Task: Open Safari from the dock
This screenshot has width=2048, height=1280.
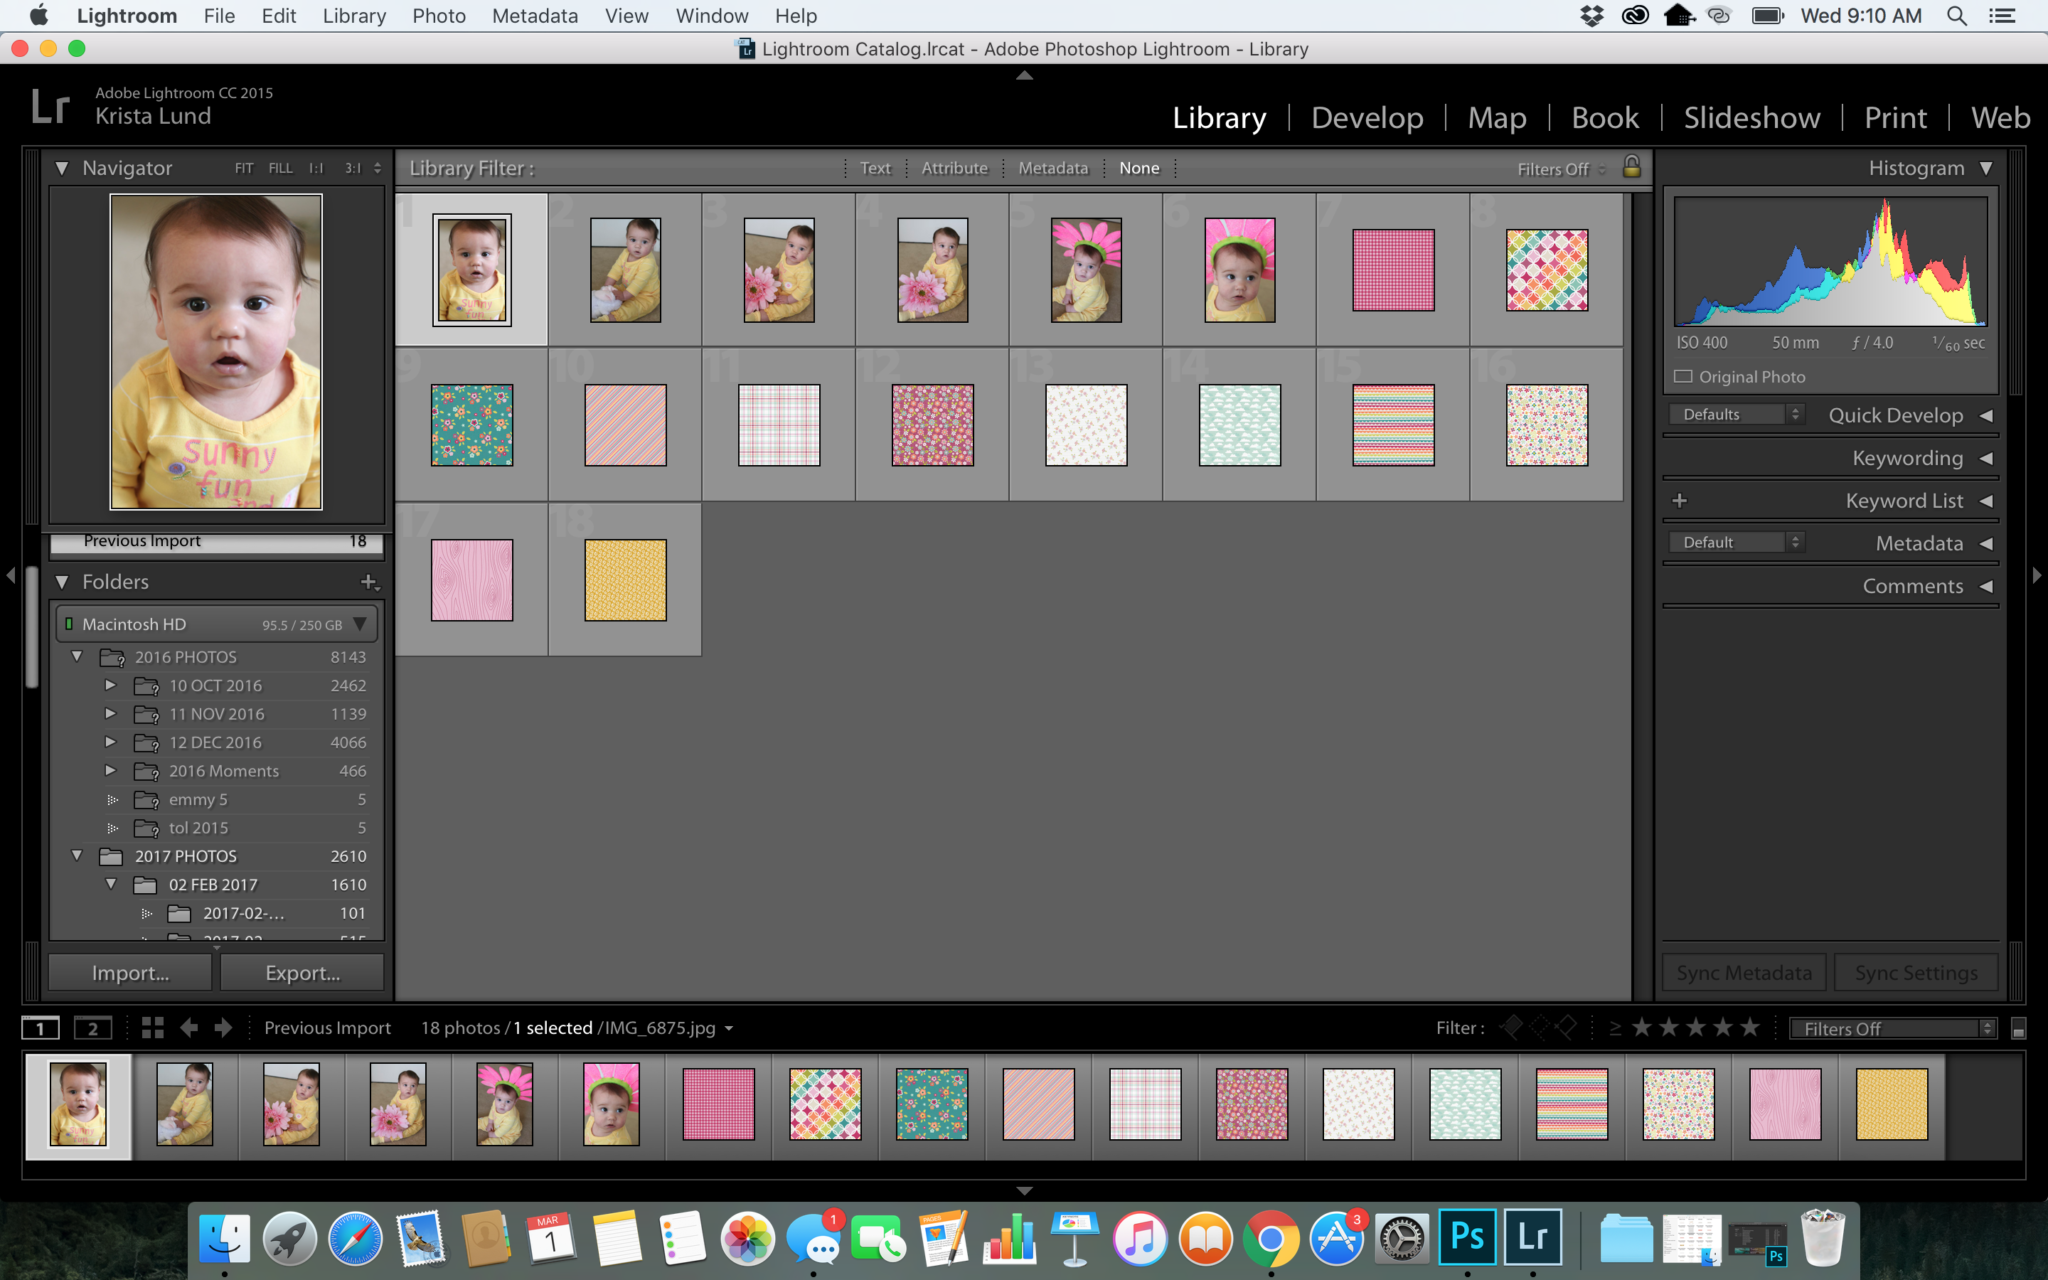Action: click(x=355, y=1239)
